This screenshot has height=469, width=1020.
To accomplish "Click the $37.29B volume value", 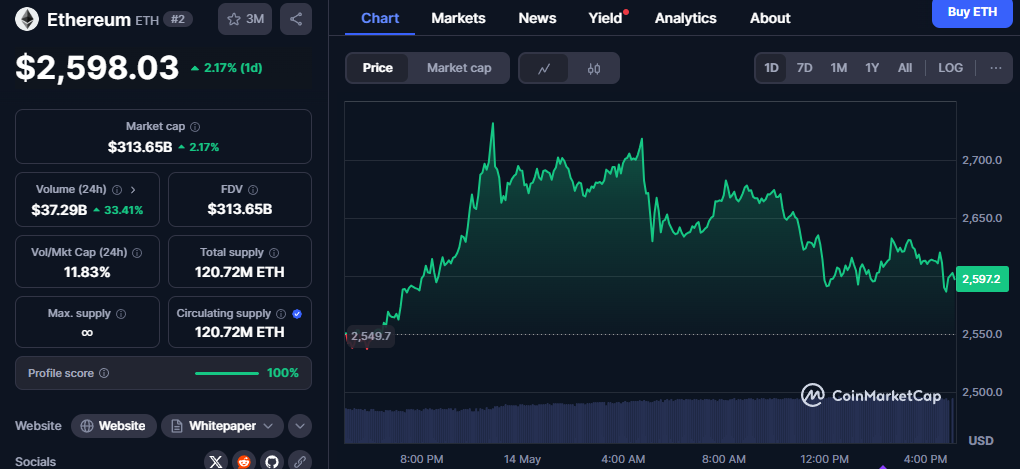I will point(59,209).
